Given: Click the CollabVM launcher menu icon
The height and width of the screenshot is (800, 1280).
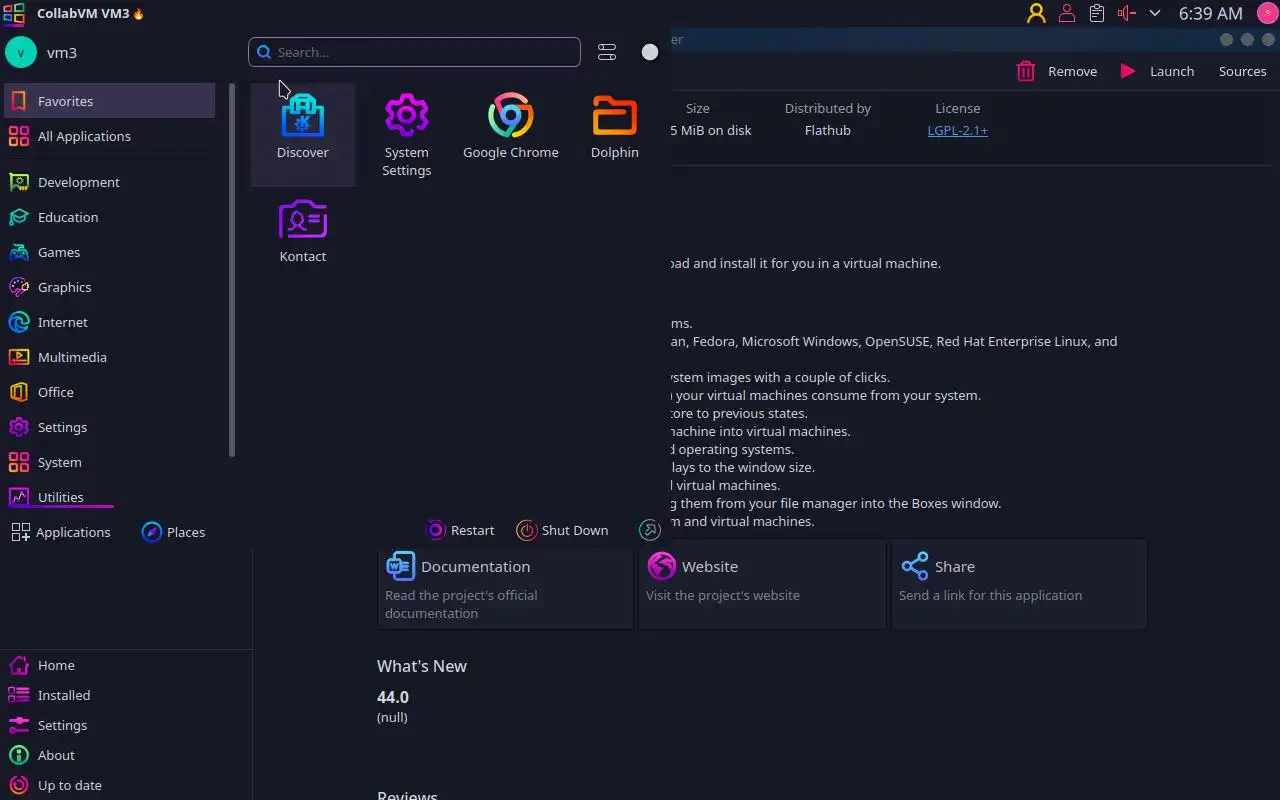Looking at the screenshot, I should [x=14, y=13].
